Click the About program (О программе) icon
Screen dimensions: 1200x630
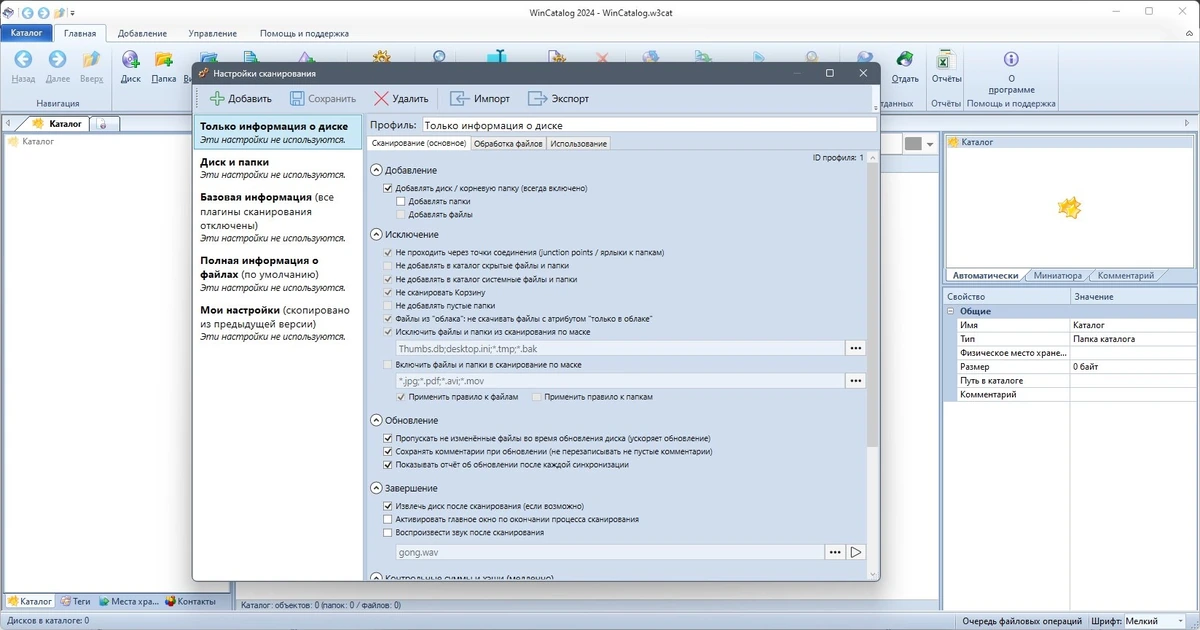click(x=1011, y=59)
